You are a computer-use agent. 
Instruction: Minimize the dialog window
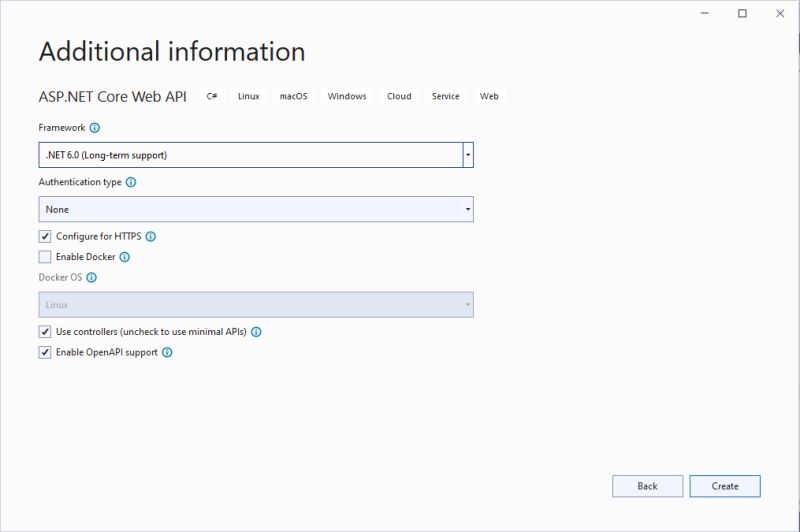click(705, 13)
